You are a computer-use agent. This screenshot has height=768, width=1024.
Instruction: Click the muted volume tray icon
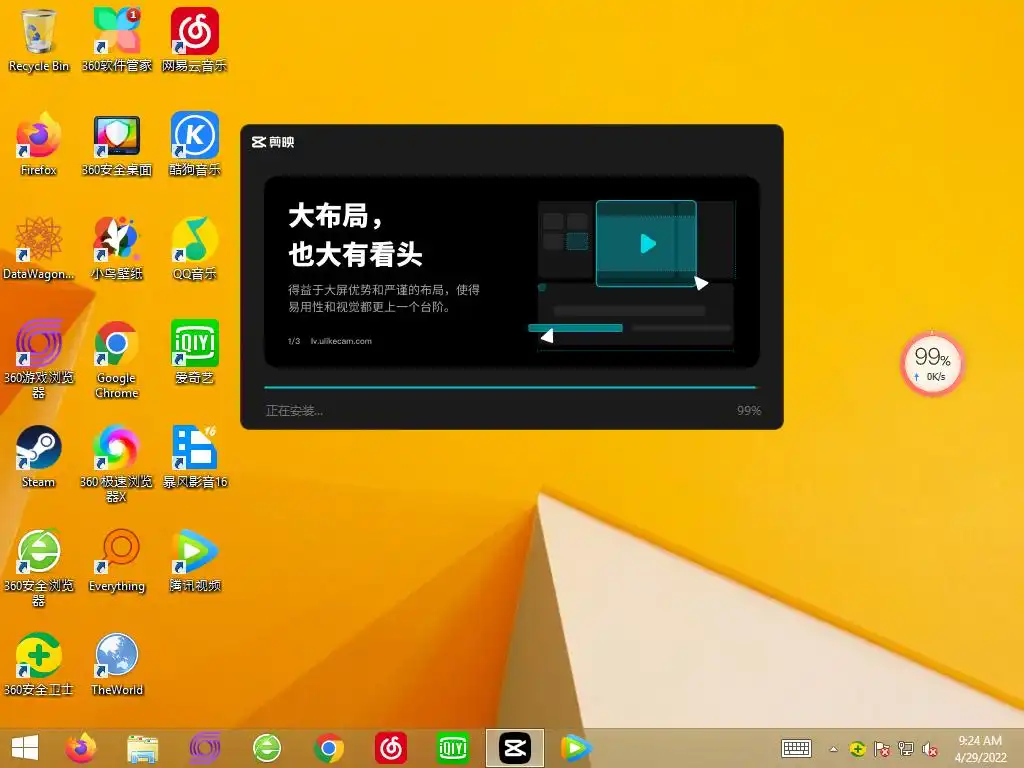pyautogui.click(x=929, y=749)
